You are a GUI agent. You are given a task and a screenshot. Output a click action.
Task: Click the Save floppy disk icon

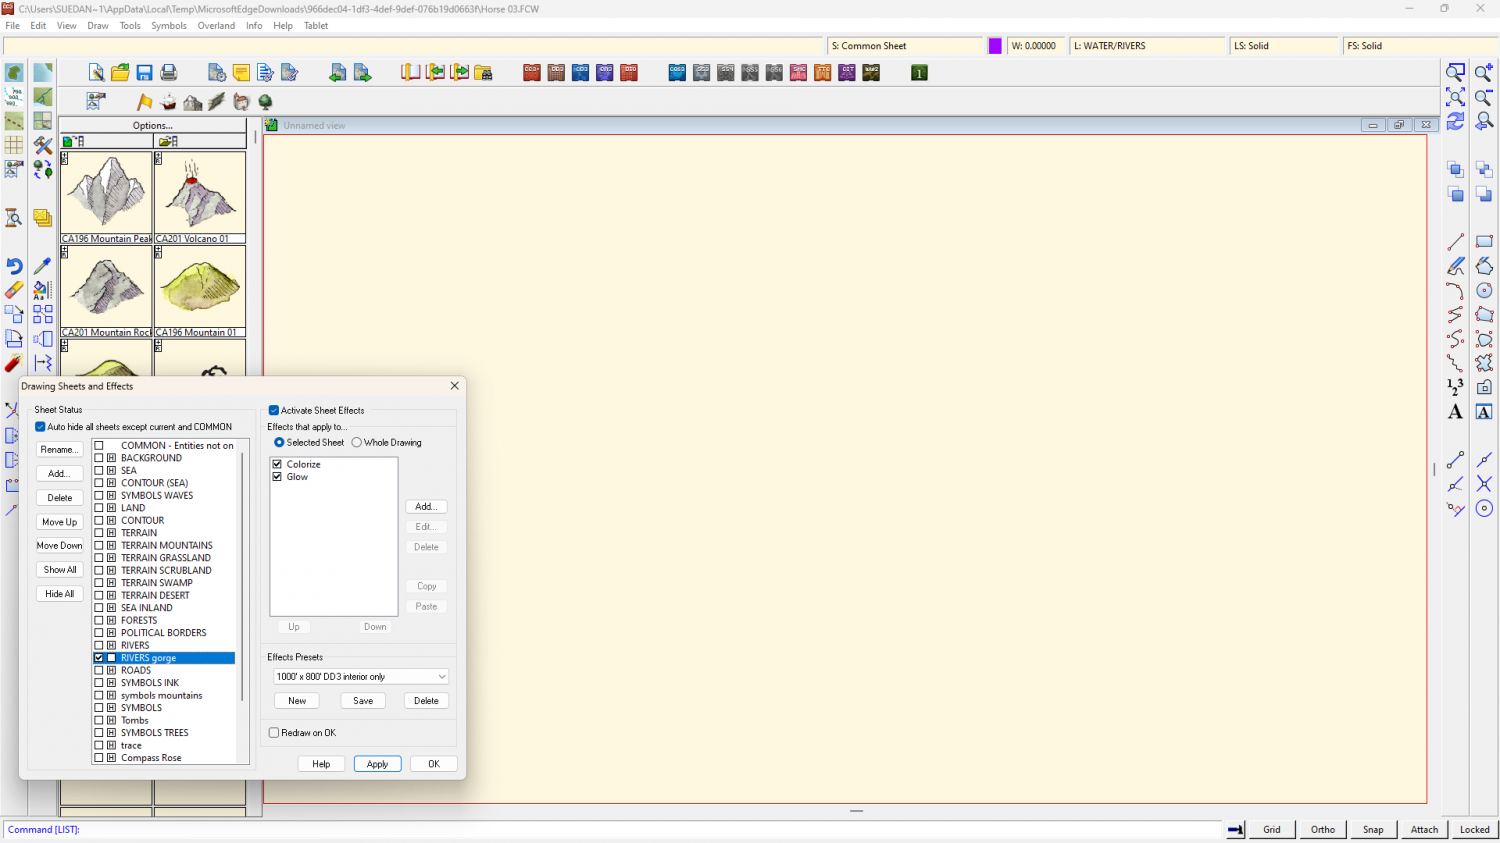click(144, 73)
